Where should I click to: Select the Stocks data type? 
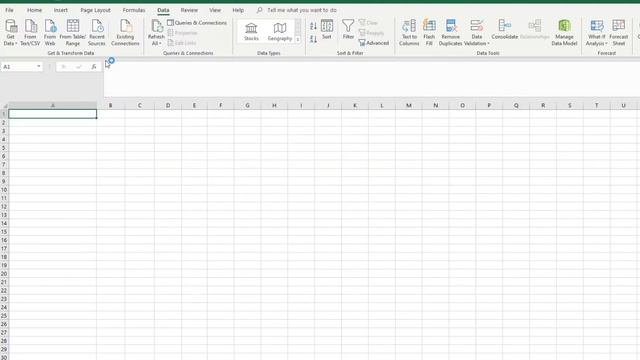[251, 31]
